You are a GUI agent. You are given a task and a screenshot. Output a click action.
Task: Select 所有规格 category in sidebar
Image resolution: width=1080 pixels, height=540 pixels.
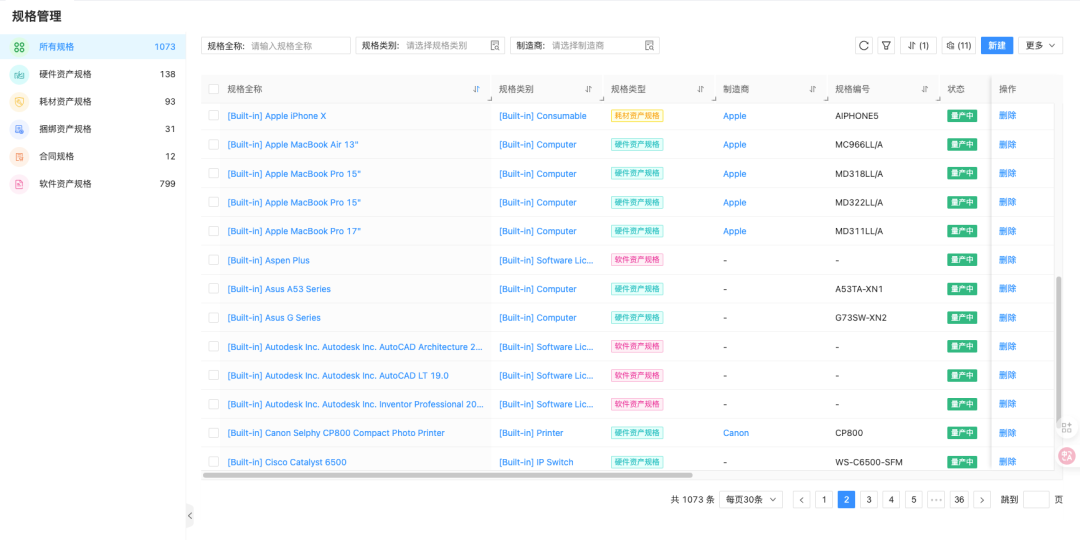pyautogui.click(x=93, y=47)
